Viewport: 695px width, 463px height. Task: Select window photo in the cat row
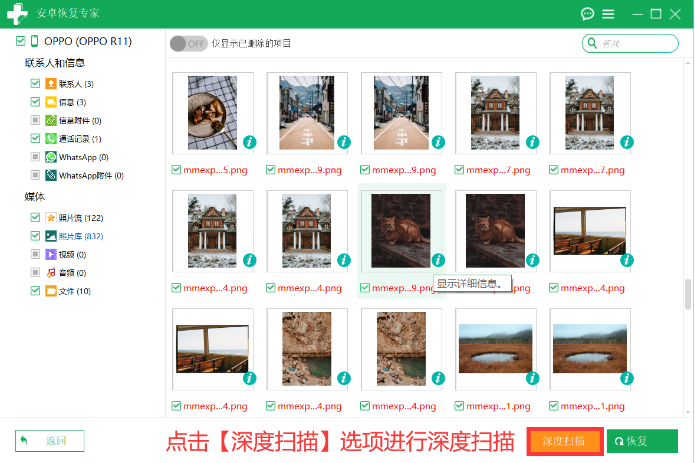tap(590, 231)
